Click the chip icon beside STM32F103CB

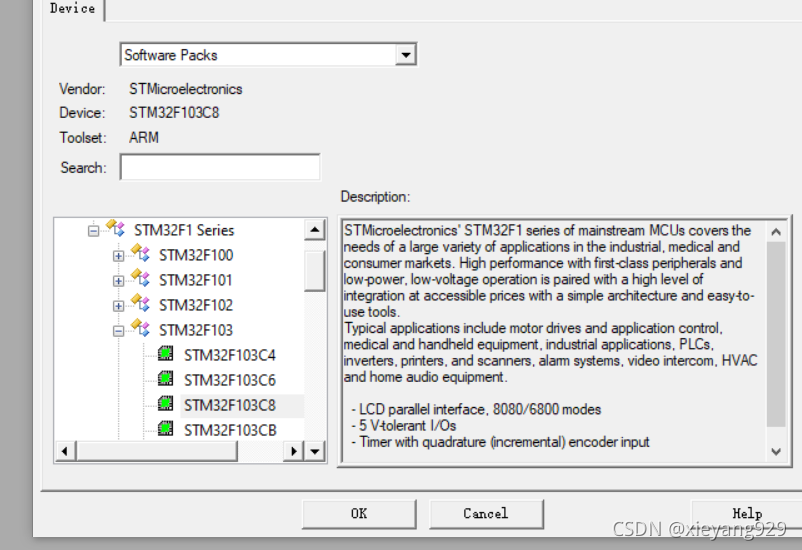pos(165,428)
